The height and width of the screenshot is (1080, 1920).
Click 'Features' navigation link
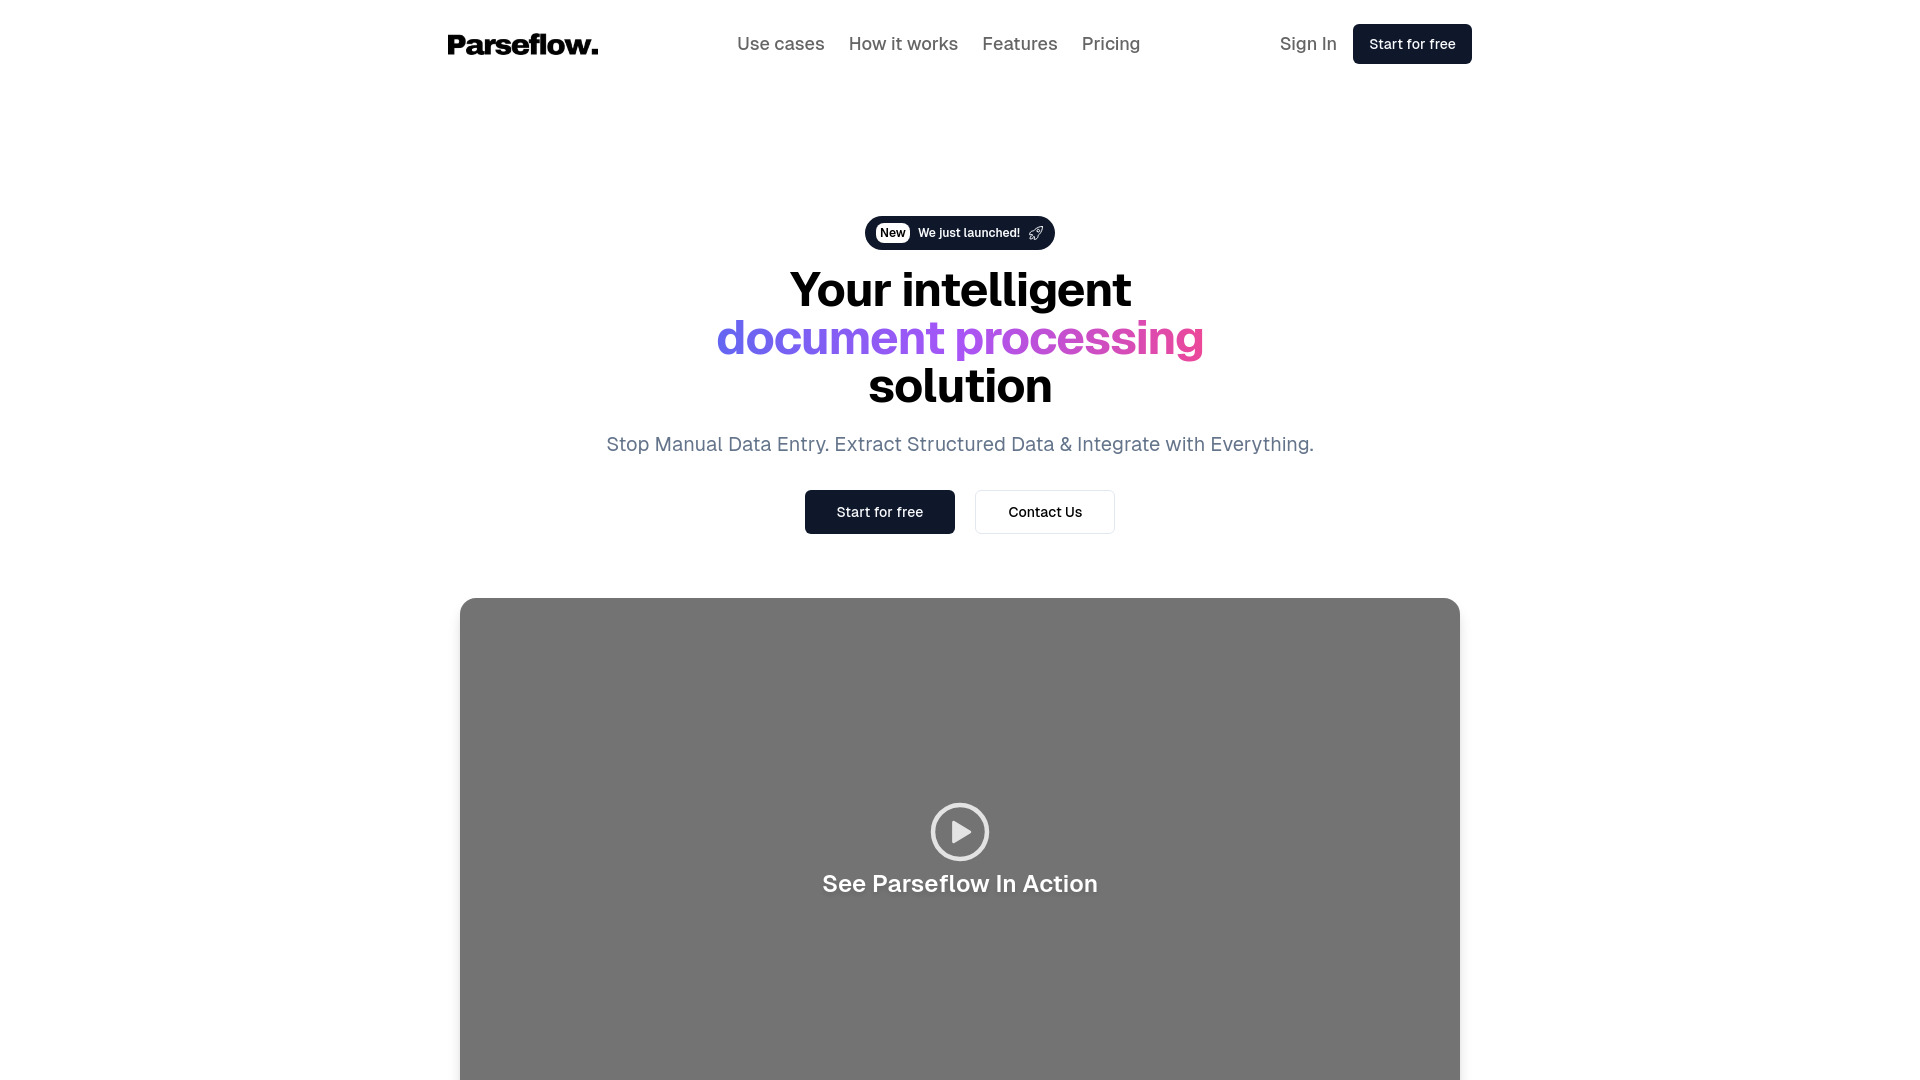[x=1019, y=44]
